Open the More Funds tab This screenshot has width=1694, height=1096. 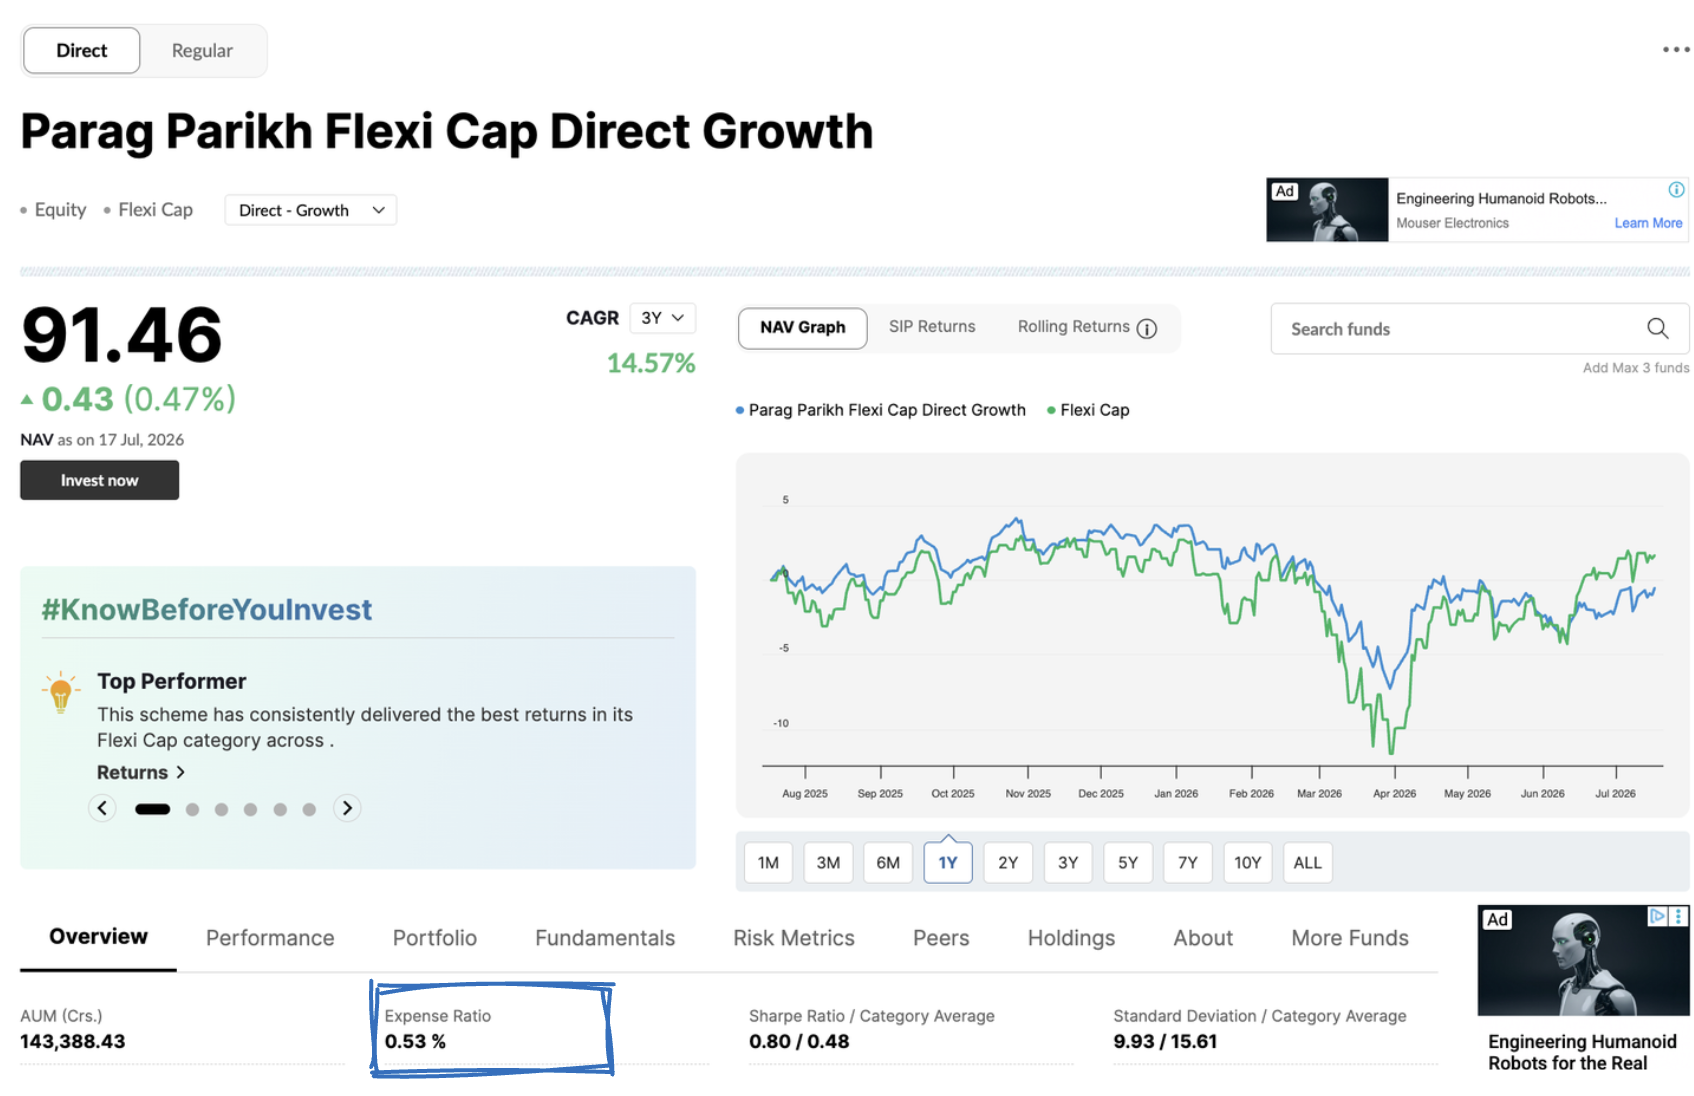pos(1350,938)
